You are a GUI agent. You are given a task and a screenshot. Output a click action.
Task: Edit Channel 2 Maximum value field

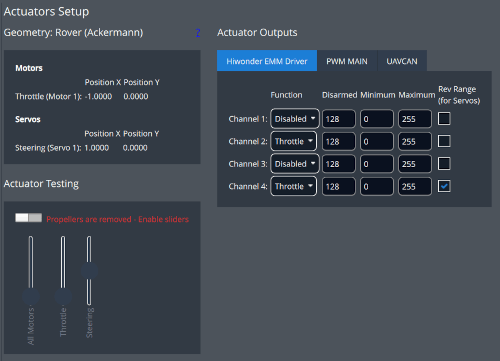click(415, 141)
